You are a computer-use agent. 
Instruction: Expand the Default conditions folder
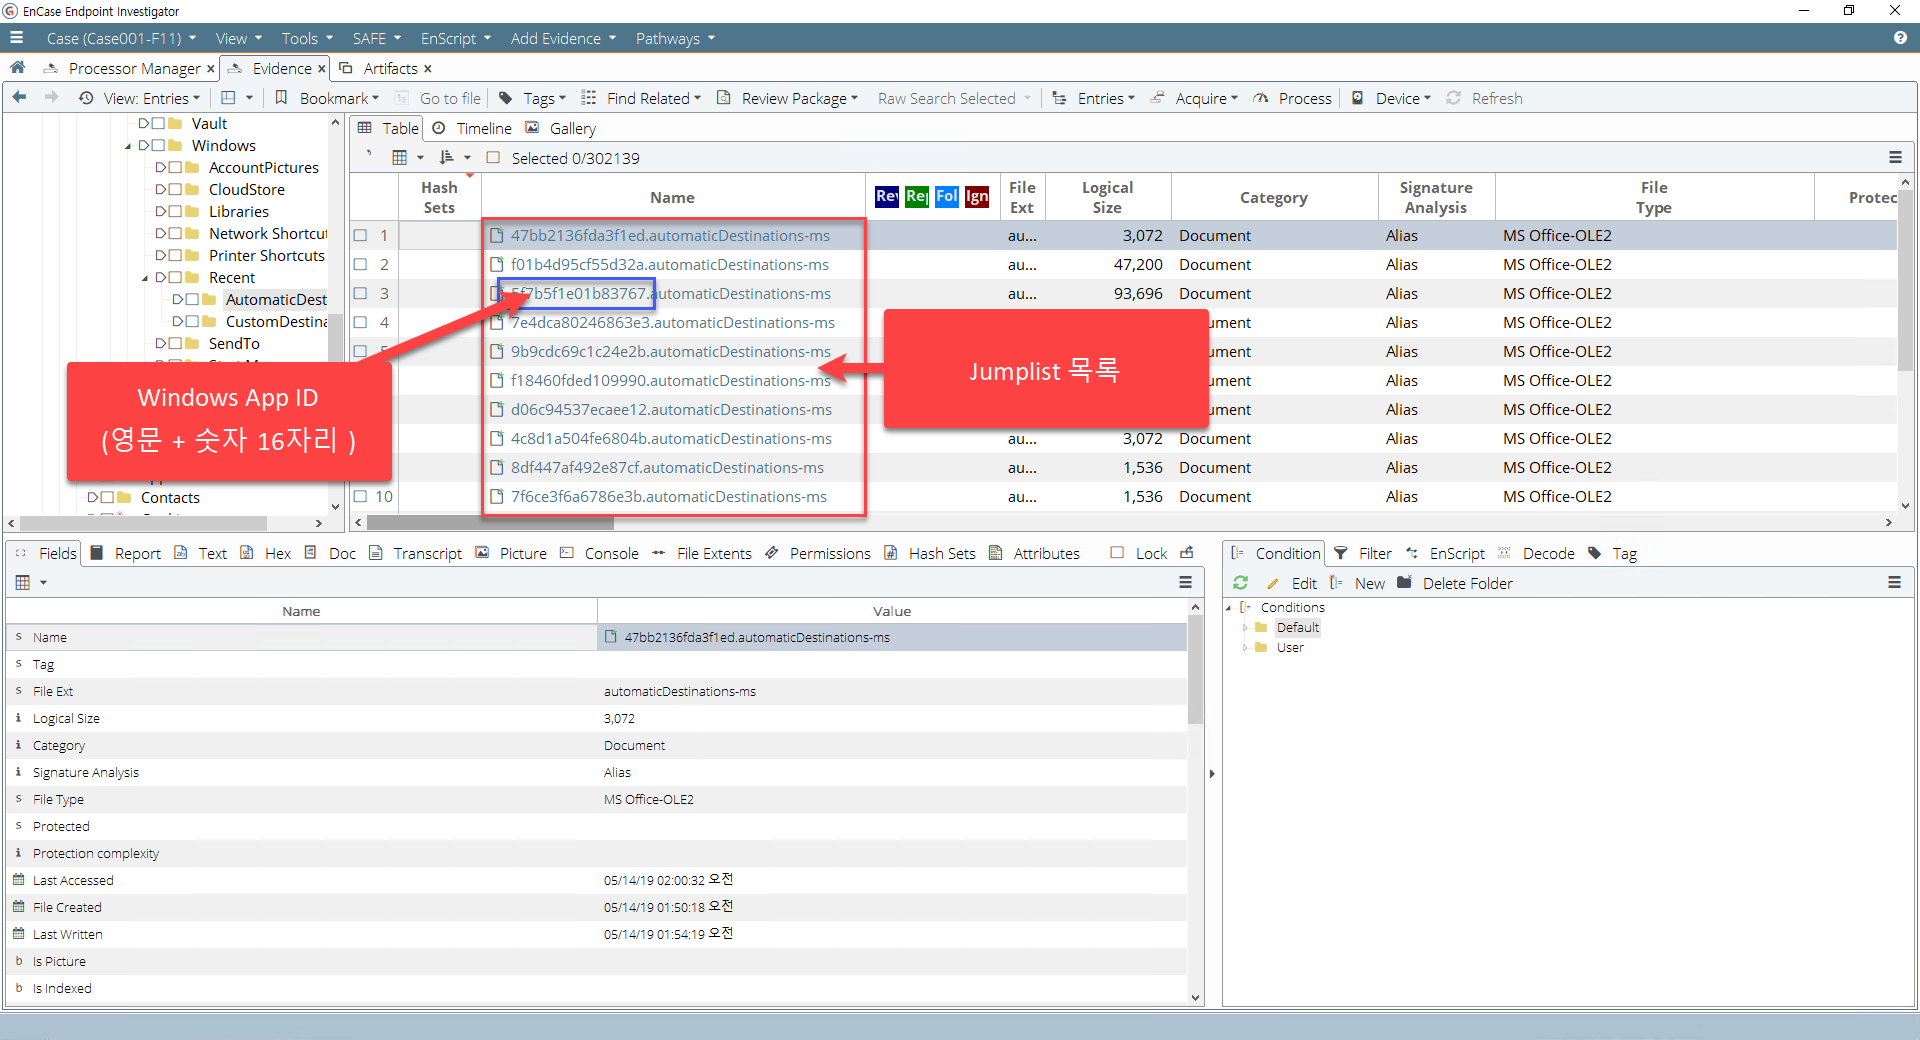point(1245,628)
